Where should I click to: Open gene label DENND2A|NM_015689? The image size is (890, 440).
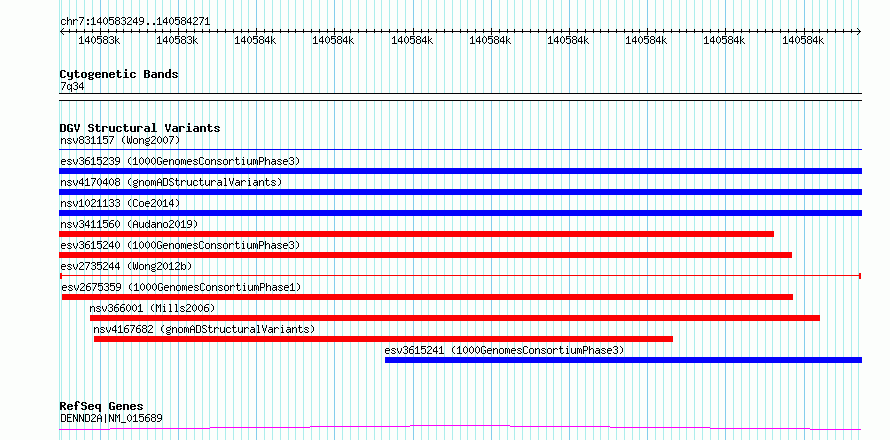tap(111, 419)
